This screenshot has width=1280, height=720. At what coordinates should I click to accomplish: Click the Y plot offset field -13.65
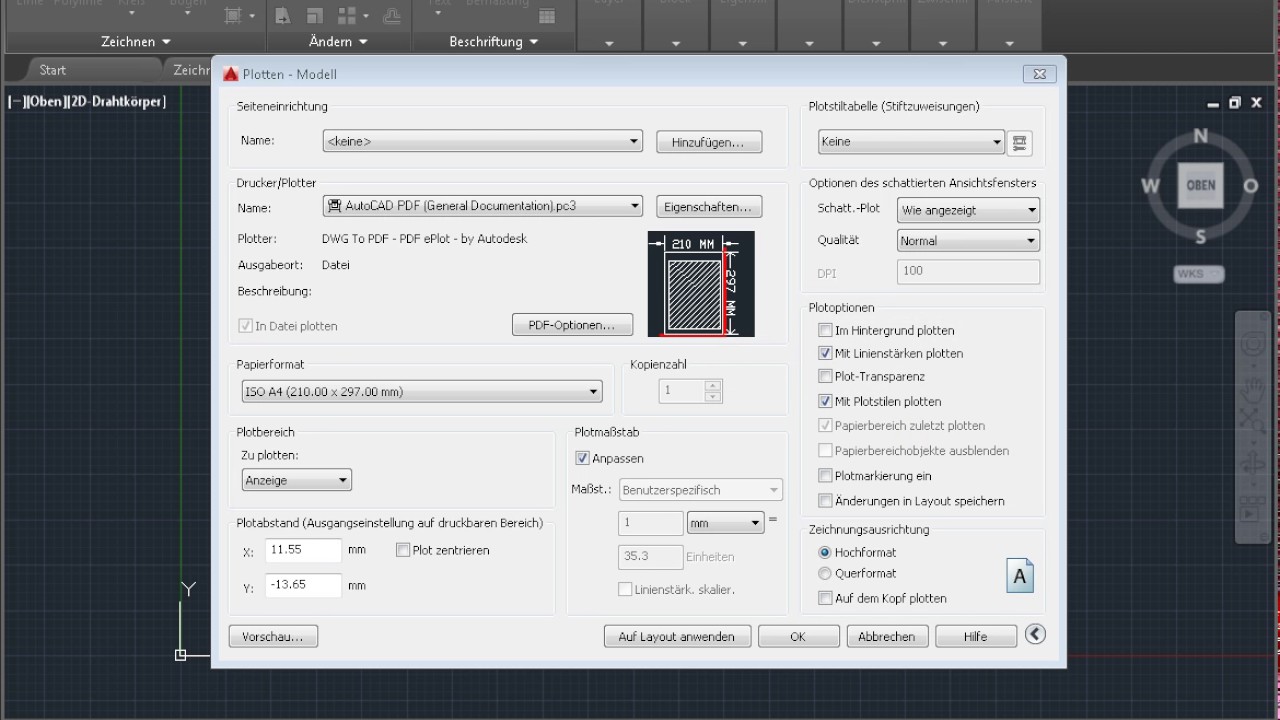(x=304, y=585)
